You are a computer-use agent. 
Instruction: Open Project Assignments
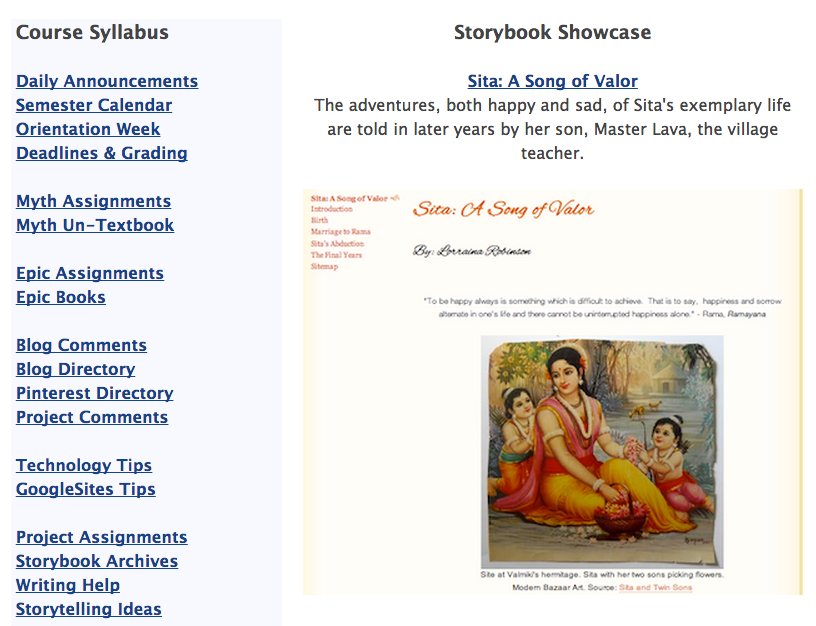101,537
